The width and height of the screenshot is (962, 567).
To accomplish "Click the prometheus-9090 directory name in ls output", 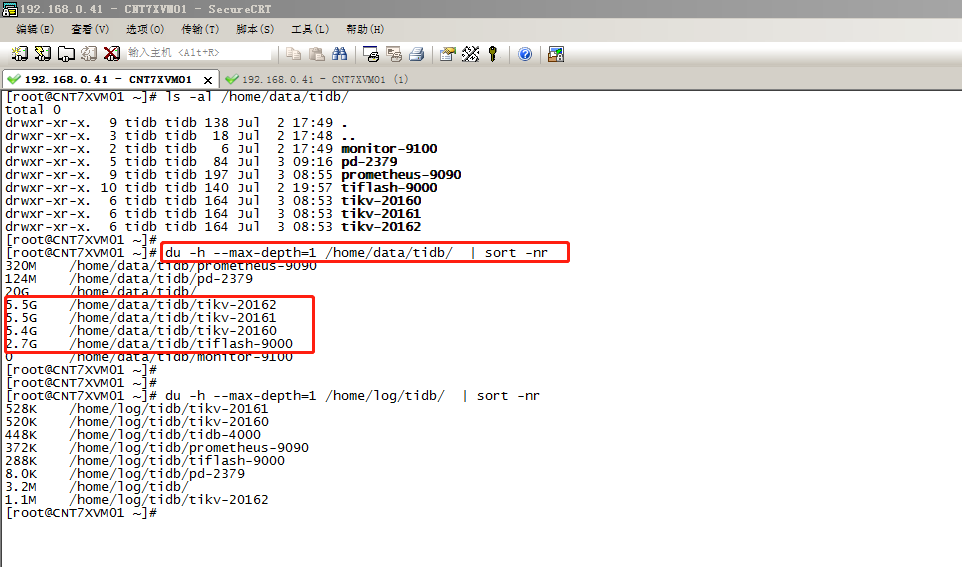I will [401, 174].
